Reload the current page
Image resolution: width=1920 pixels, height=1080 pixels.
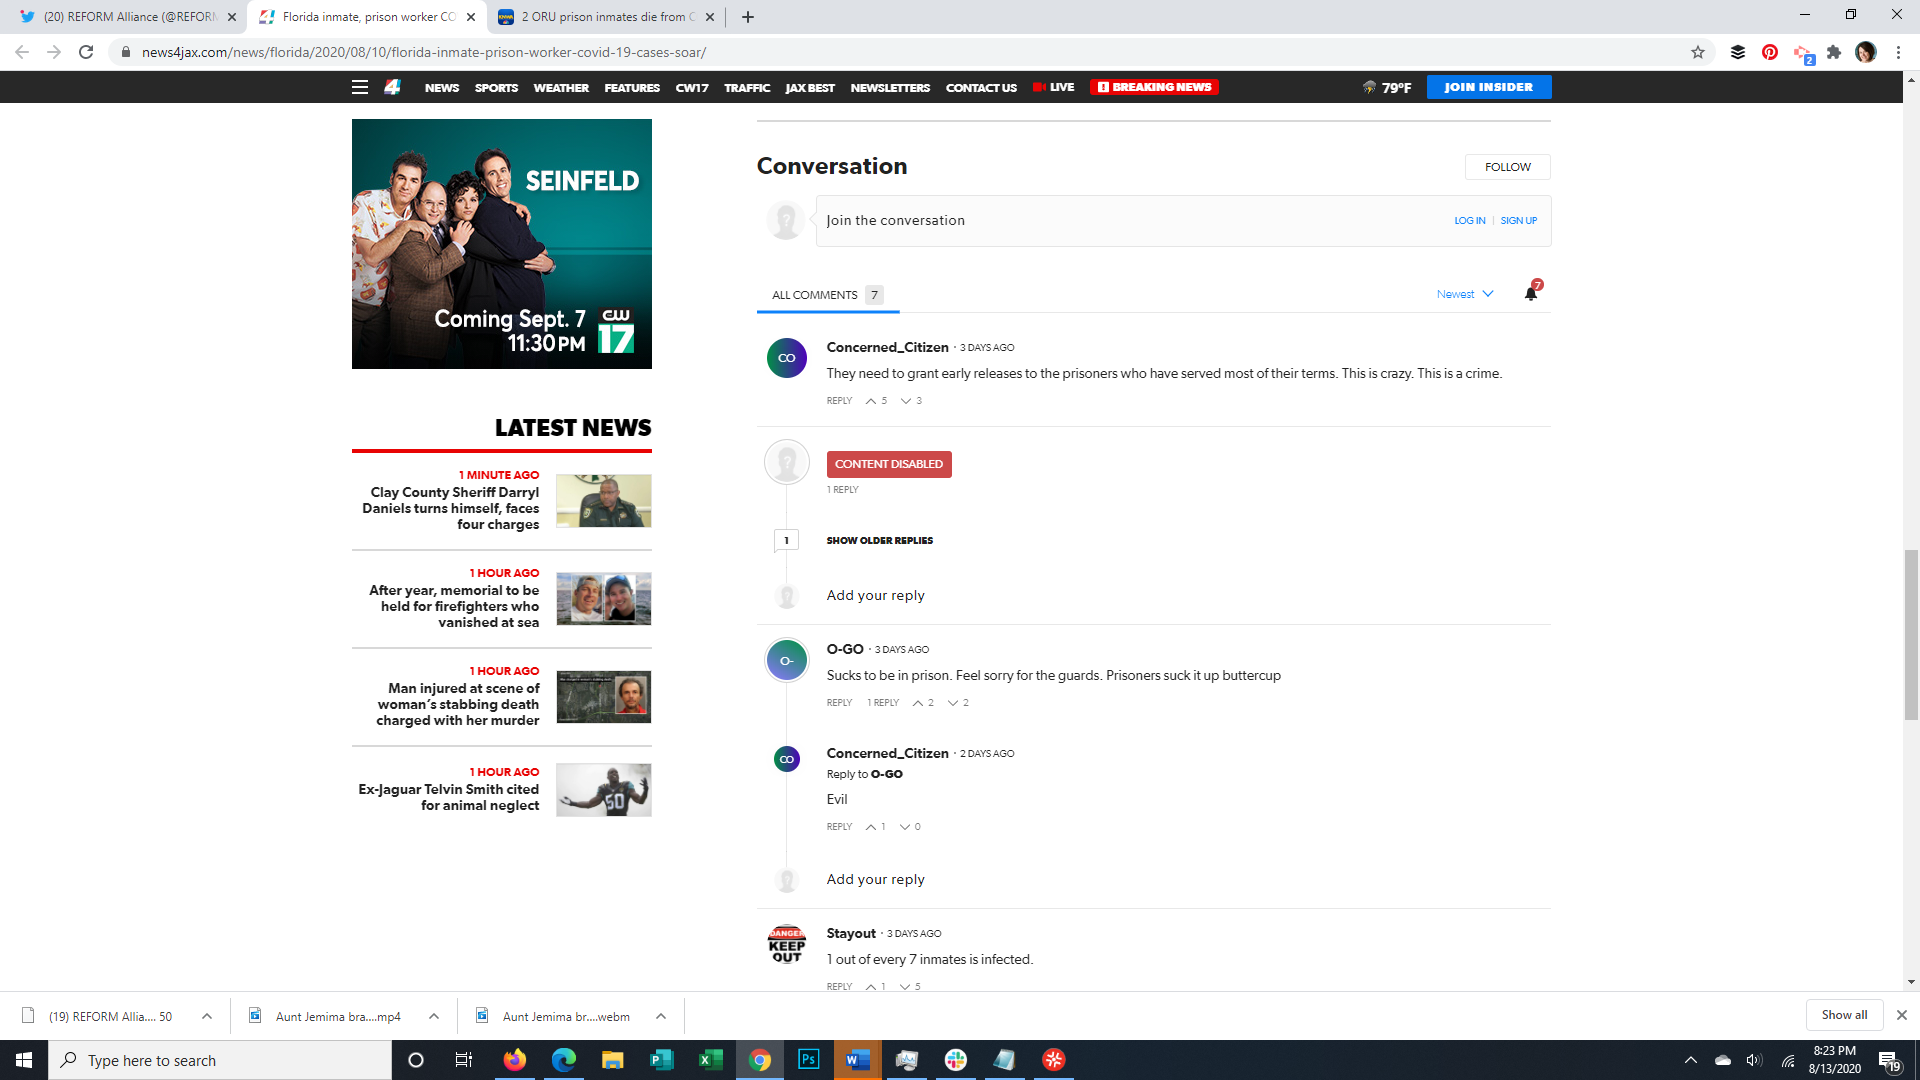click(x=86, y=52)
